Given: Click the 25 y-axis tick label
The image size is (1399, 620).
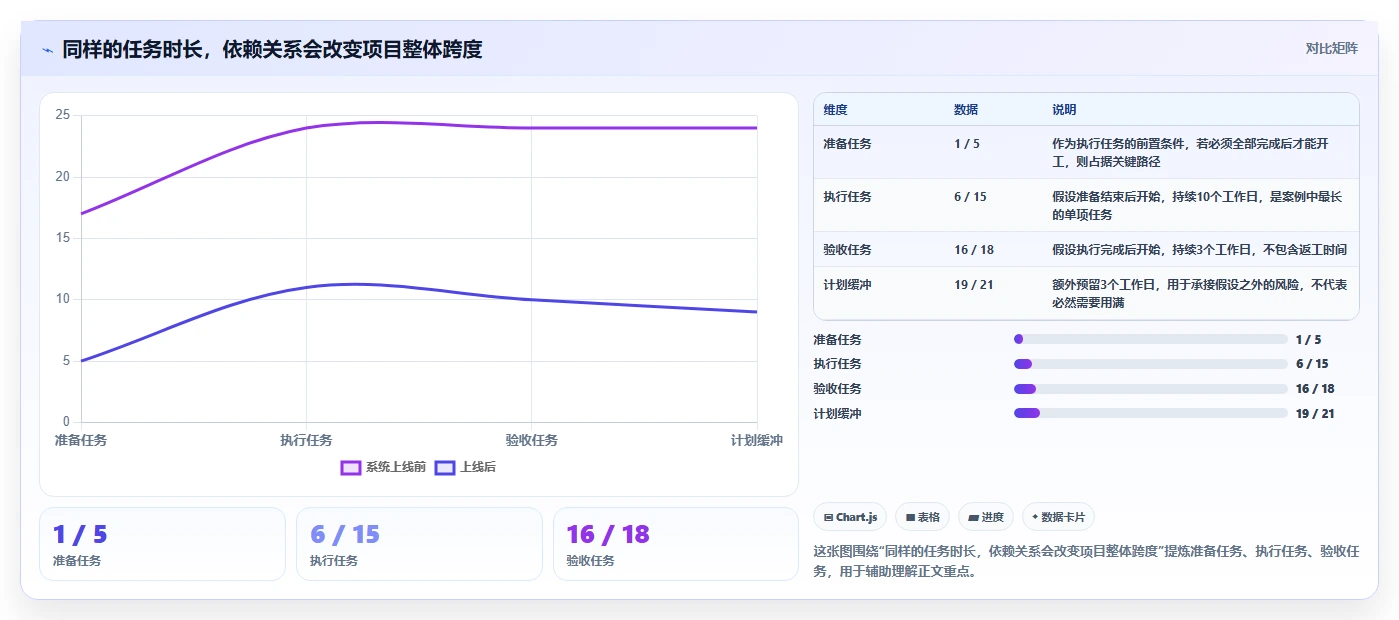Looking at the screenshot, I should click(x=63, y=115).
